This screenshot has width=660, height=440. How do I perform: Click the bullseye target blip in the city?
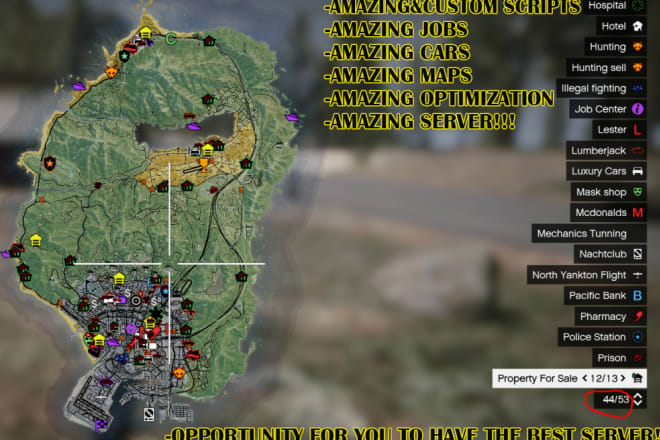[136, 301]
